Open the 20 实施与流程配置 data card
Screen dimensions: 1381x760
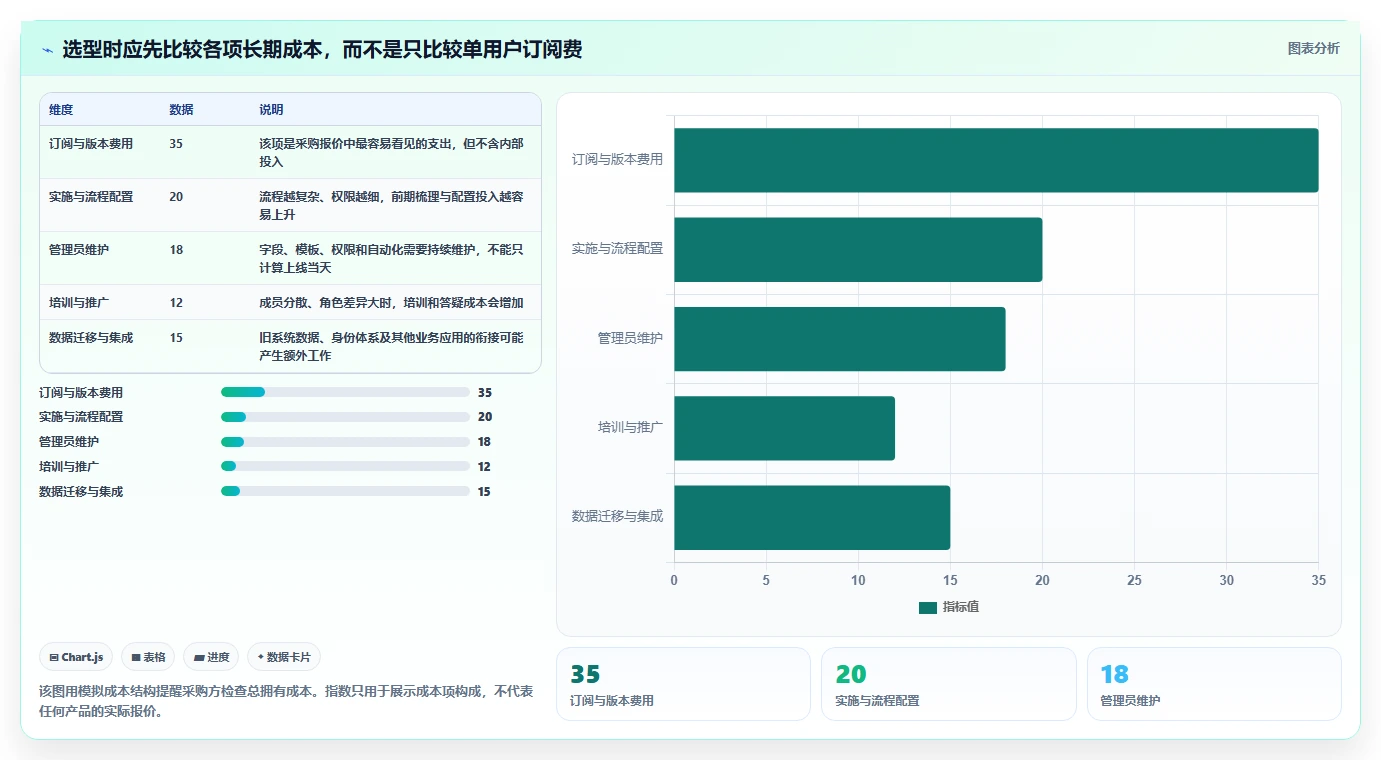(x=948, y=684)
